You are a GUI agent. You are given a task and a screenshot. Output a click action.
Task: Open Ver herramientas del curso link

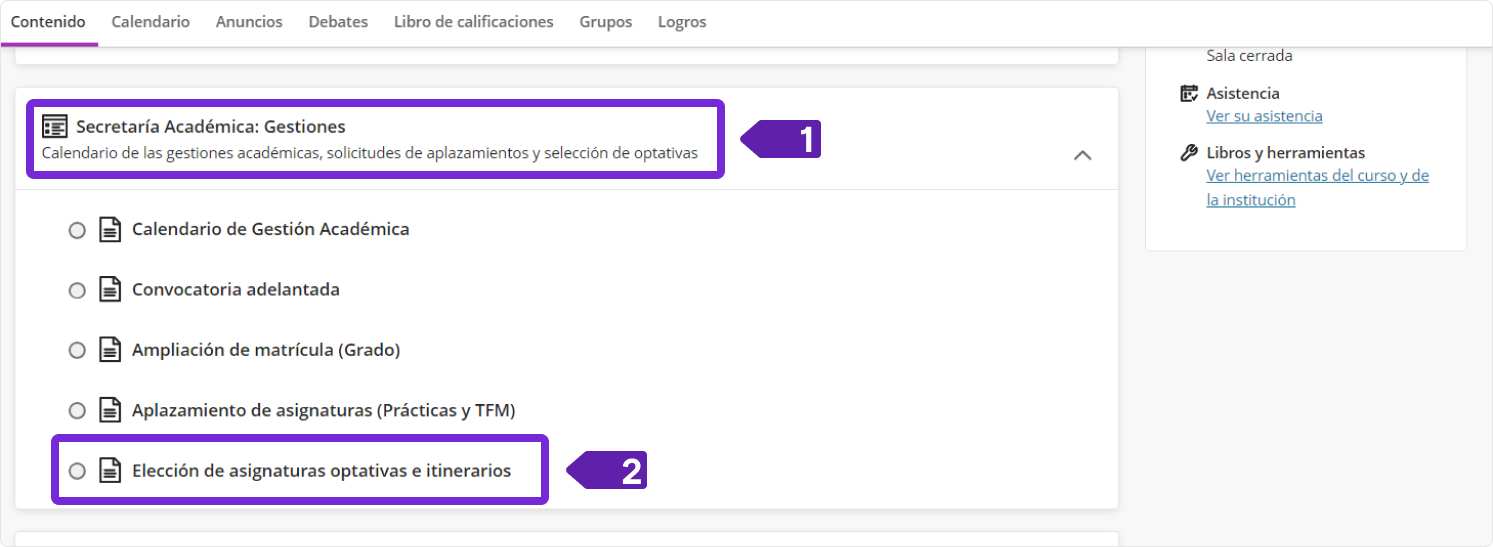pyautogui.click(x=1317, y=176)
